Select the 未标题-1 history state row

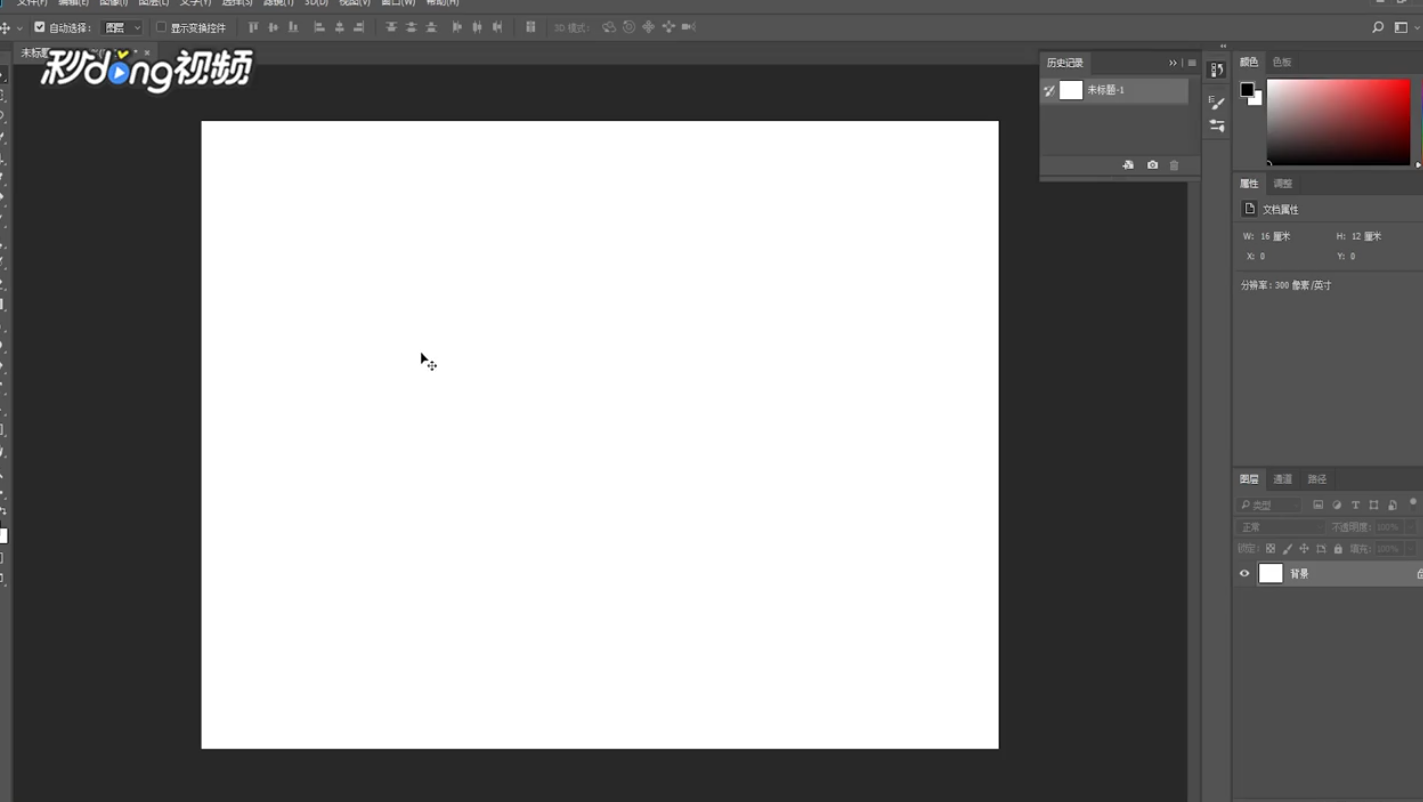pyautogui.click(x=1114, y=90)
